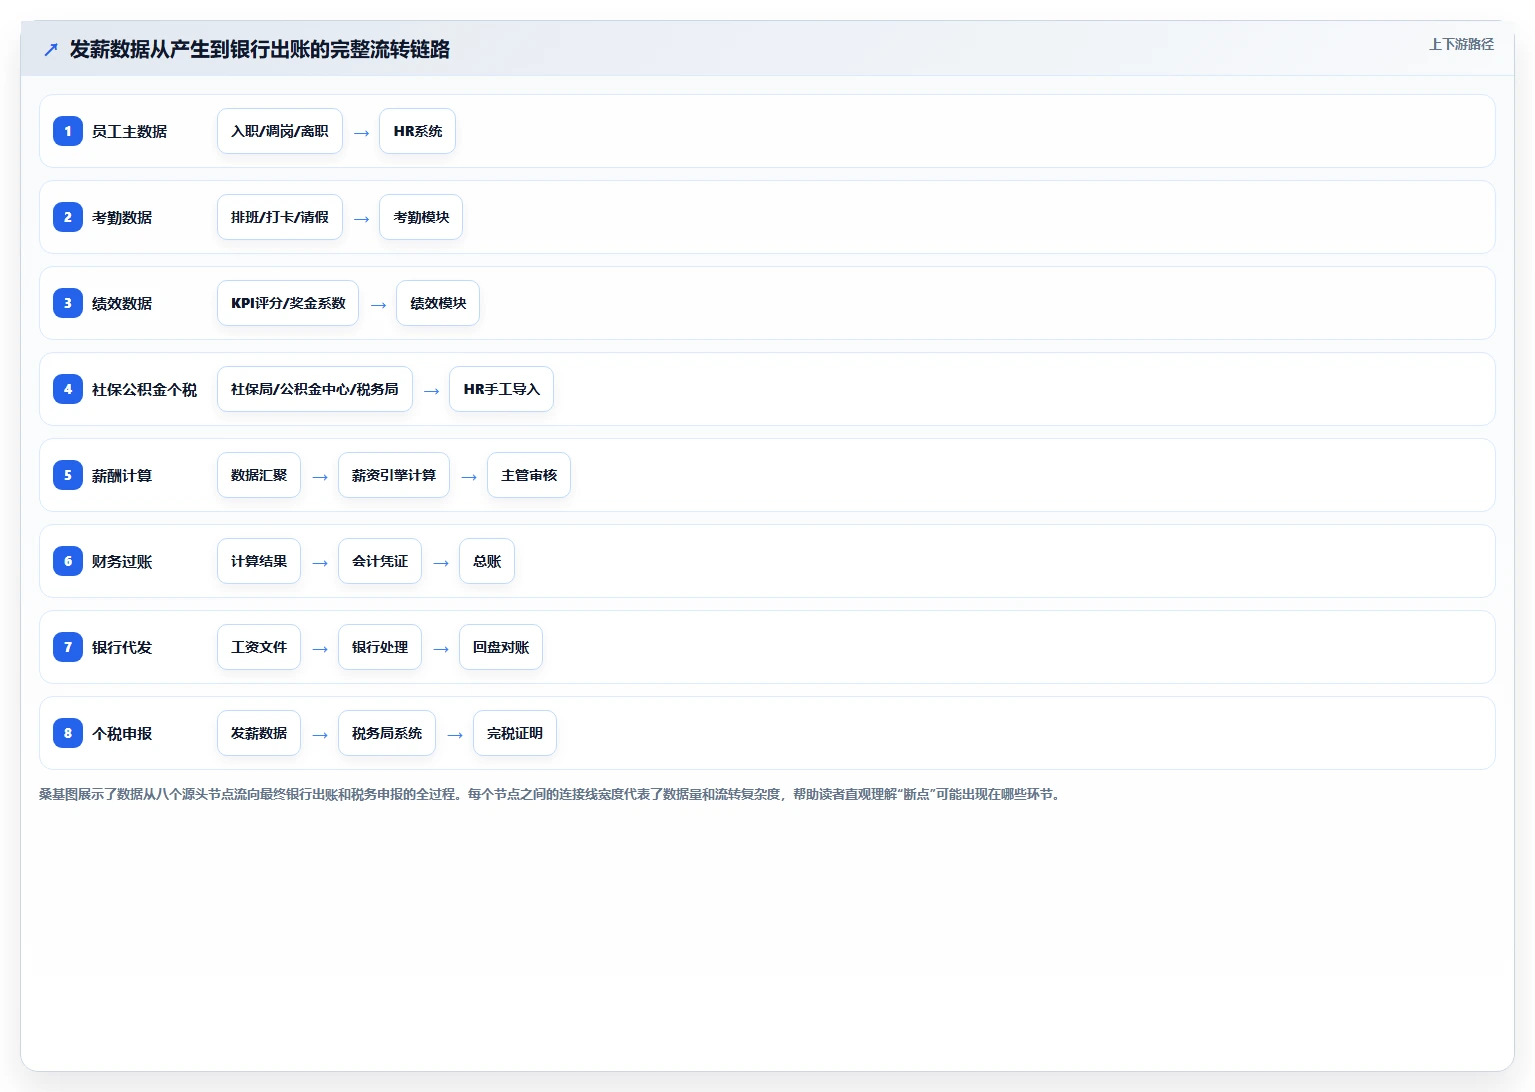This screenshot has height=1092, width=1535.
Task: Click the number 7 badge for 银行代发
Action: tap(68, 647)
